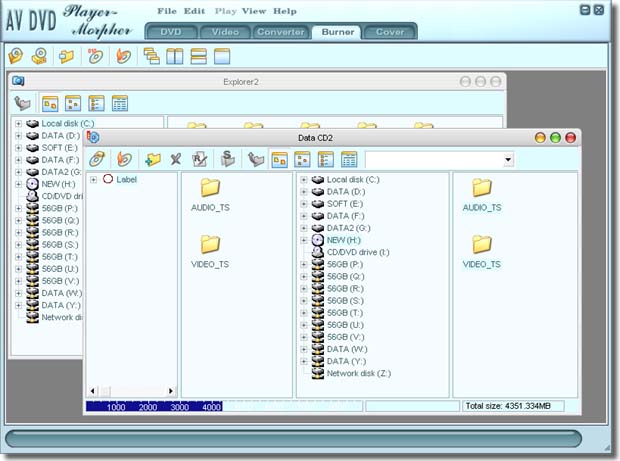The height and width of the screenshot is (461, 620).
Task: Click the Total size status text
Action: point(508,406)
